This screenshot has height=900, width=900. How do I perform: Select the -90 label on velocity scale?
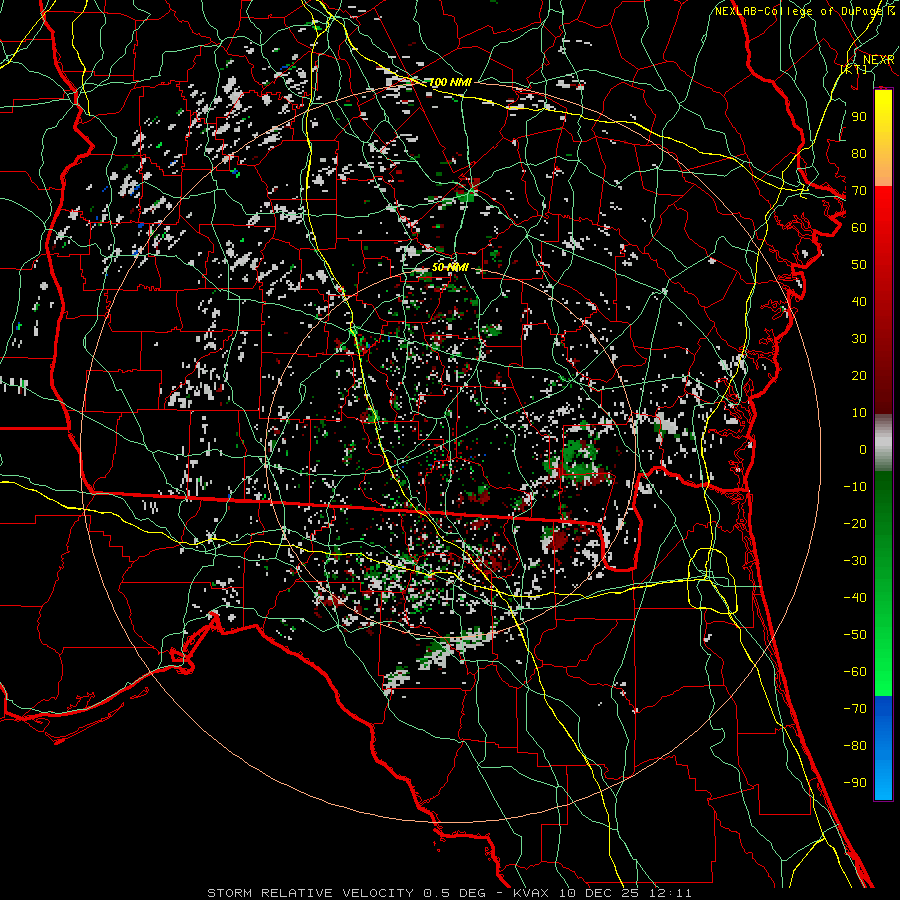pyautogui.click(x=855, y=782)
